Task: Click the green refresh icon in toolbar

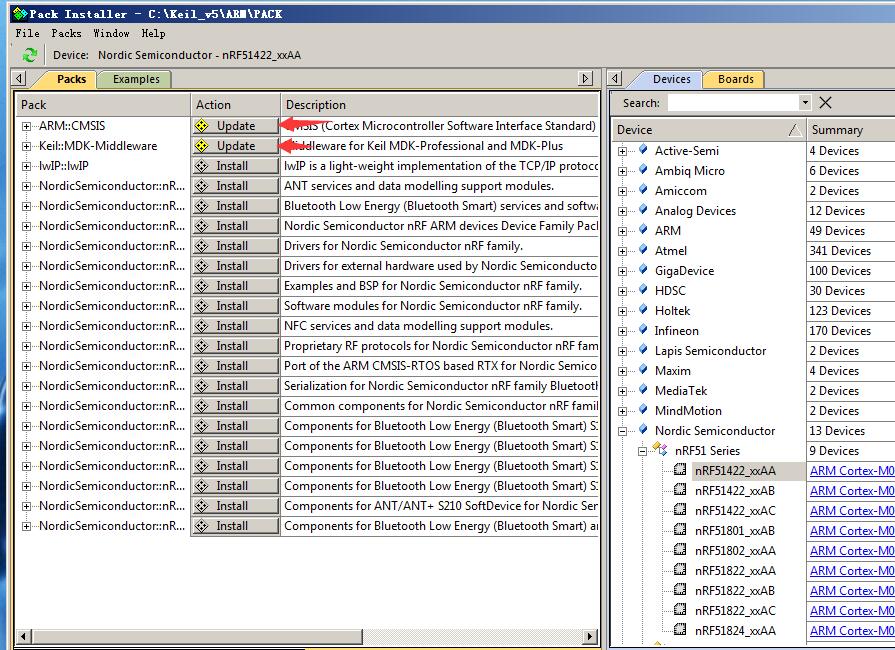Action: pos(30,55)
